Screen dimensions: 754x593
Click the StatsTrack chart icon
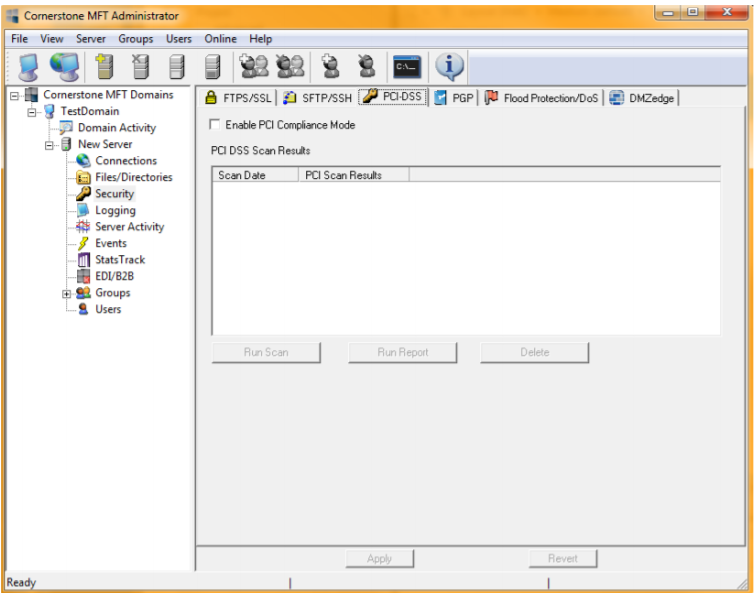[83, 260]
